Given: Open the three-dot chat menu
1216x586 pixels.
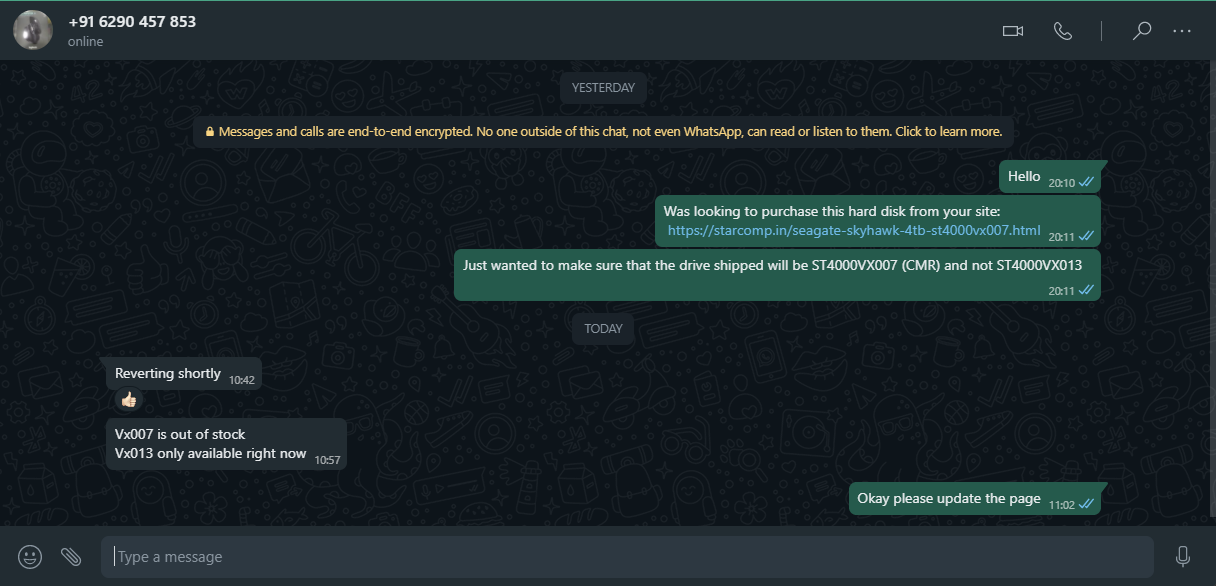Looking at the screenshot, I should [1182, 31].
